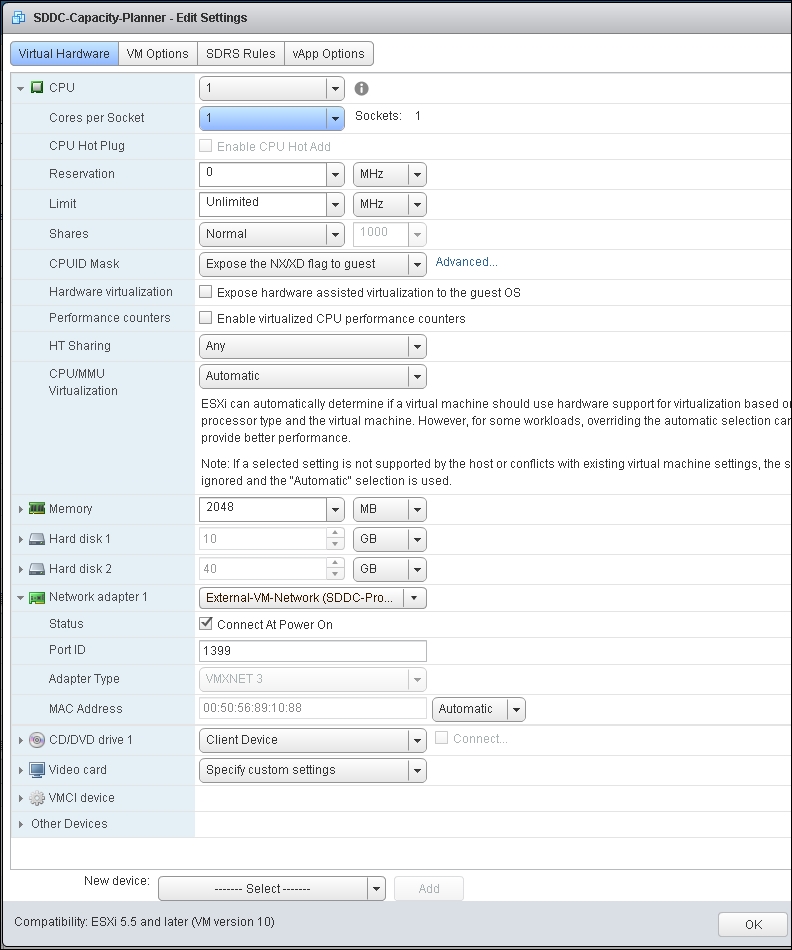Switch to Virtual Hardware tab
The image size is (792, 950).
(64, 53)
